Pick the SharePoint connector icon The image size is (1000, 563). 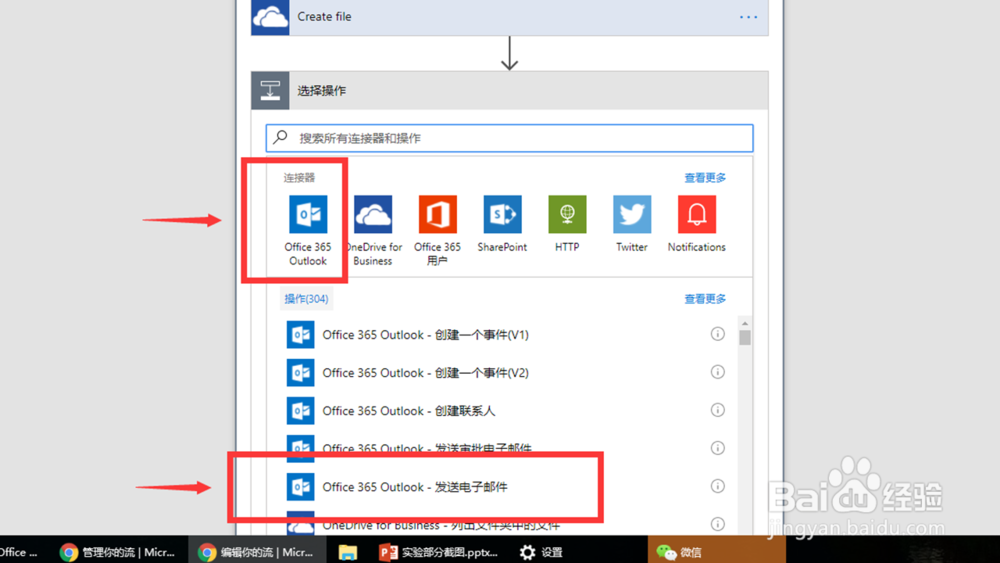[x=502, y=214]
